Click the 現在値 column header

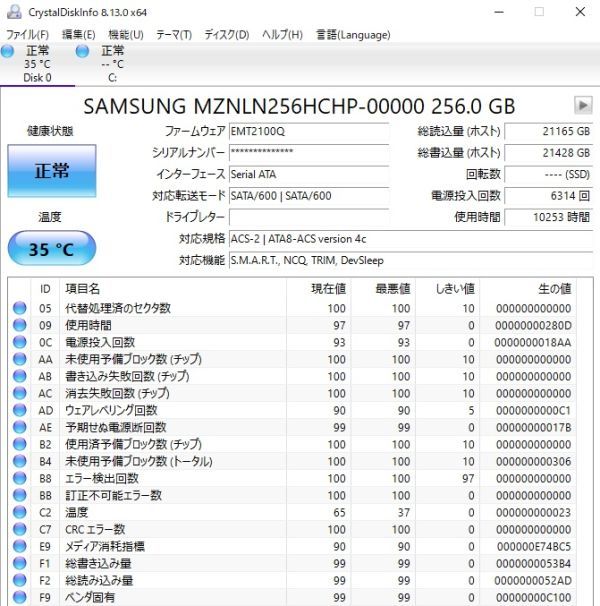[x=319, y=289]
